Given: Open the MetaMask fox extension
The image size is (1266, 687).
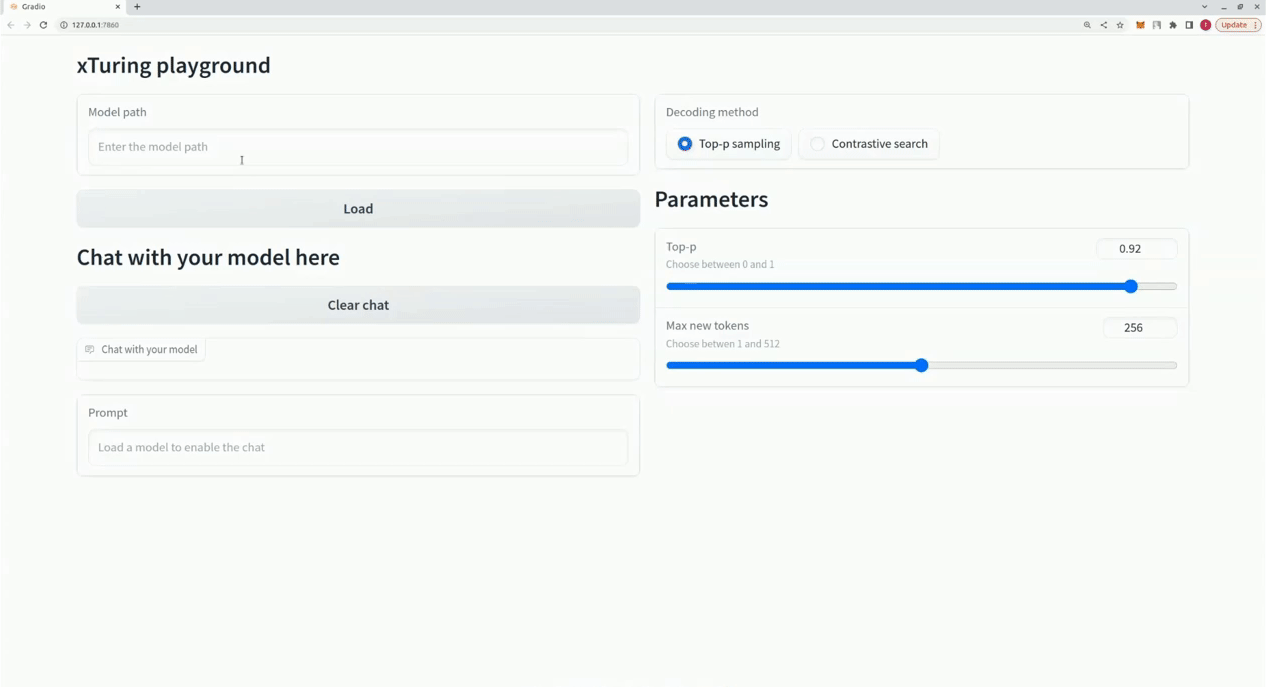Looking at the screenshot, I should [1140, 25].
